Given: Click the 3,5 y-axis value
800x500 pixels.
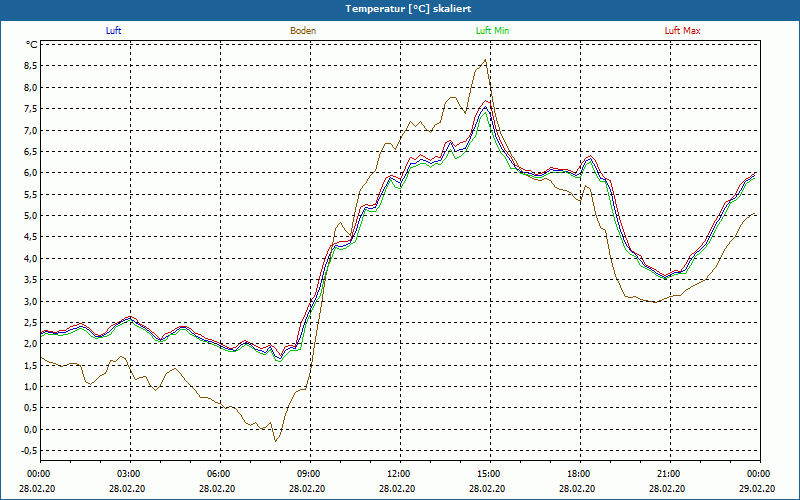Looking at the screenshot, I should [31, 280].
